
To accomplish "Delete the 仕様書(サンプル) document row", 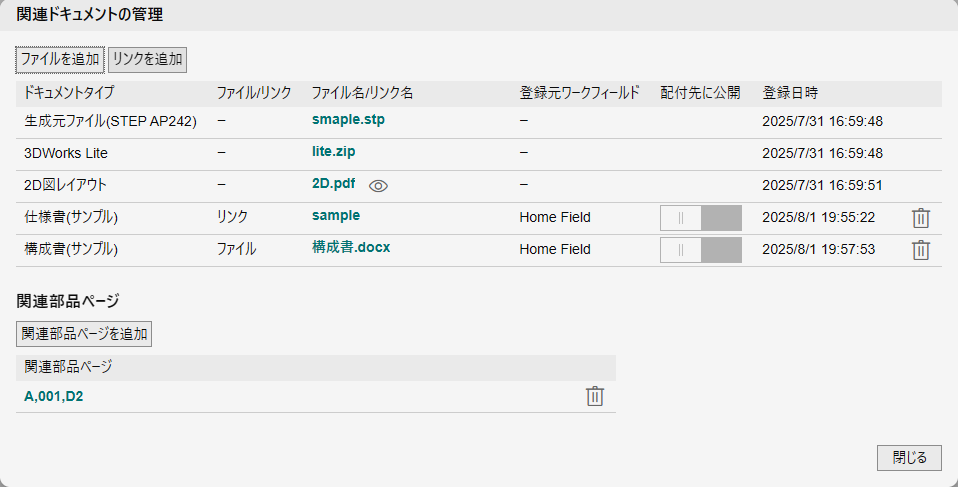I will point(921,218).
